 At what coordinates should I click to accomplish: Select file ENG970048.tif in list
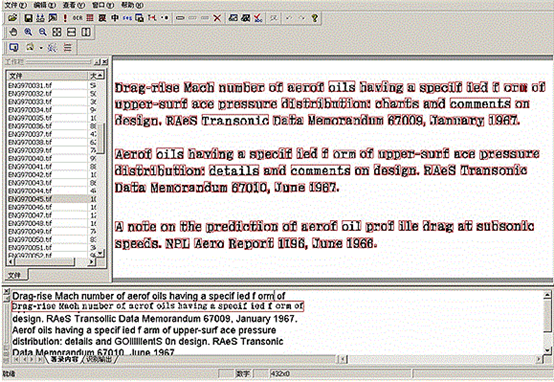30,223
